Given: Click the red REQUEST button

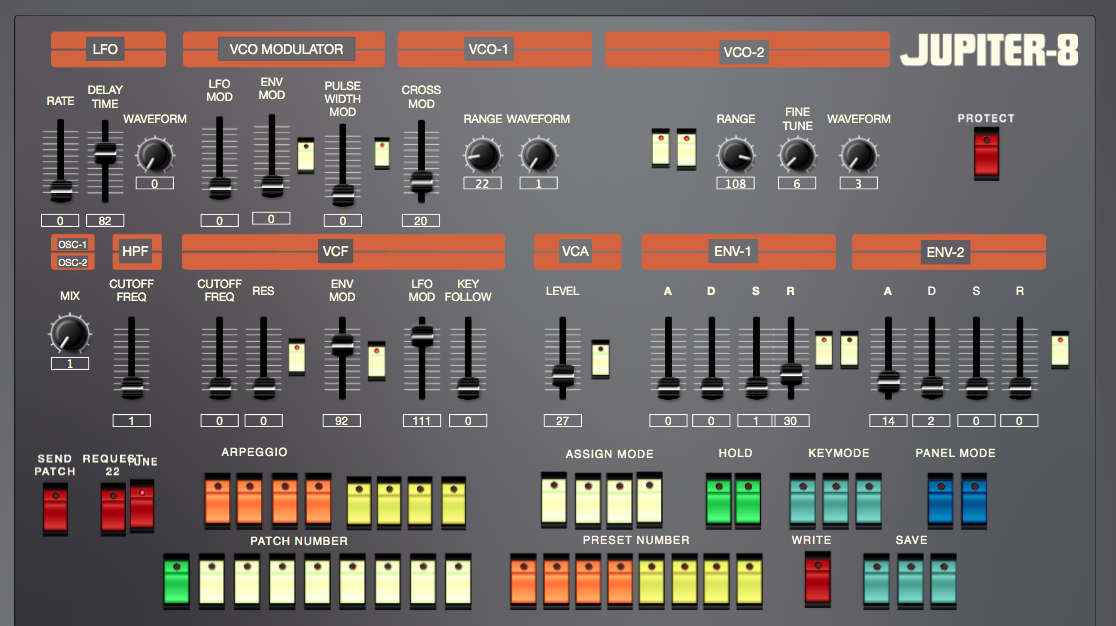Looking at the screenshot, I should click(x=112, y=508).
